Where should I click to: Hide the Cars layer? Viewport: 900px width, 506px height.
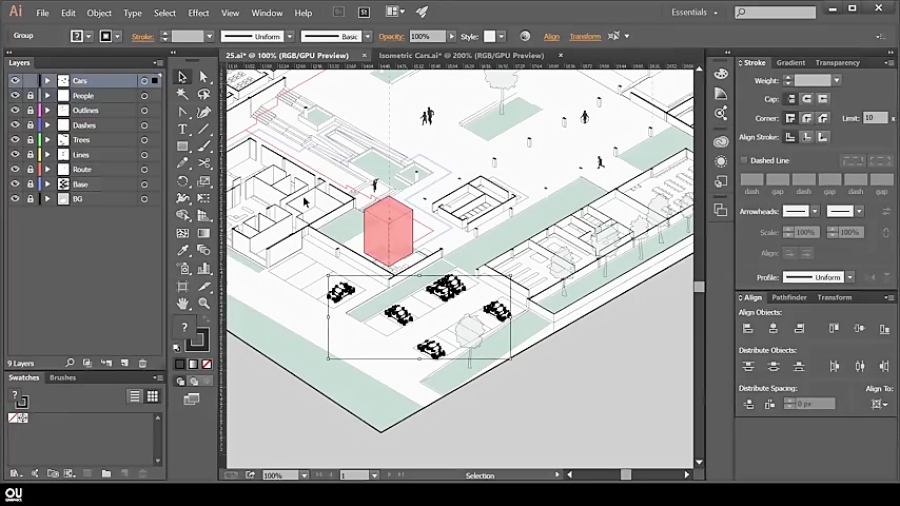click(15, 81)
